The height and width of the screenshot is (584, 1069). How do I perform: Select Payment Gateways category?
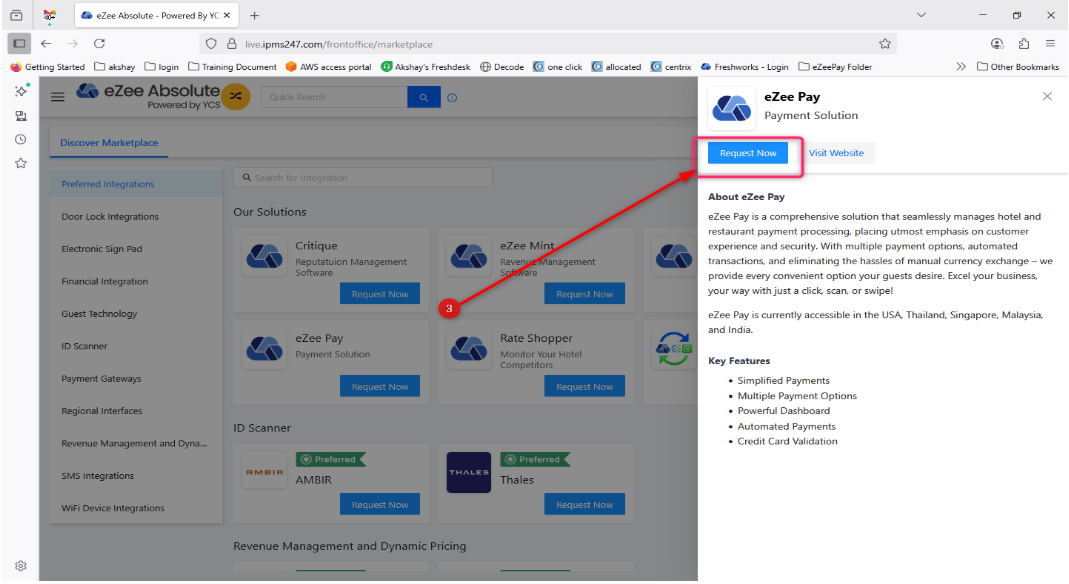(x=136, y=379)
